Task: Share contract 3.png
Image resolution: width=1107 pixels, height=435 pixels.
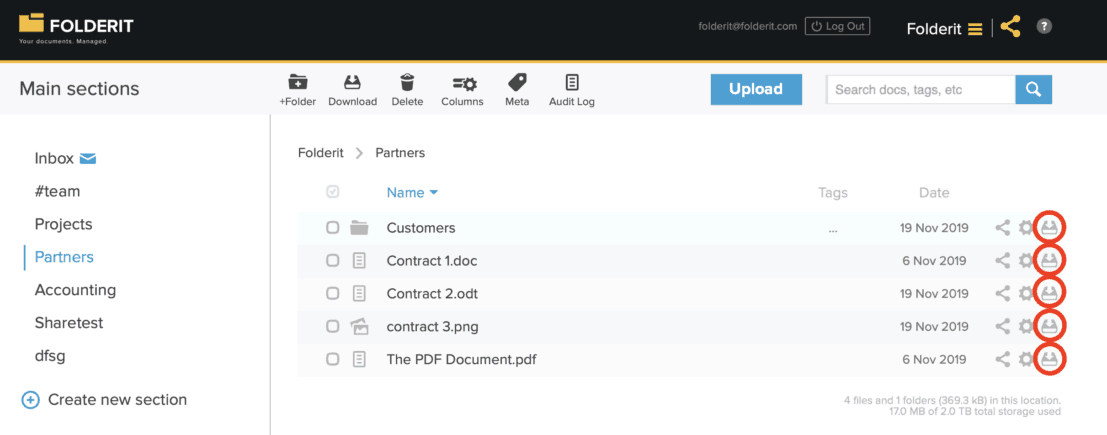Action: click(x=1002, y=326)
